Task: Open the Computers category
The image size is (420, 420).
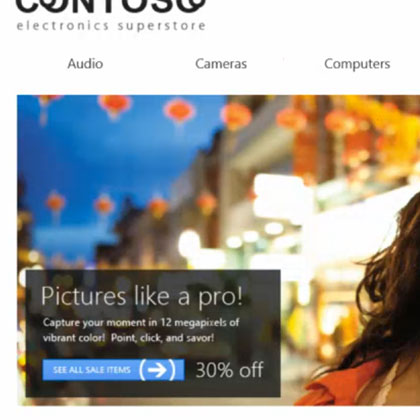Action: (357, 64)
